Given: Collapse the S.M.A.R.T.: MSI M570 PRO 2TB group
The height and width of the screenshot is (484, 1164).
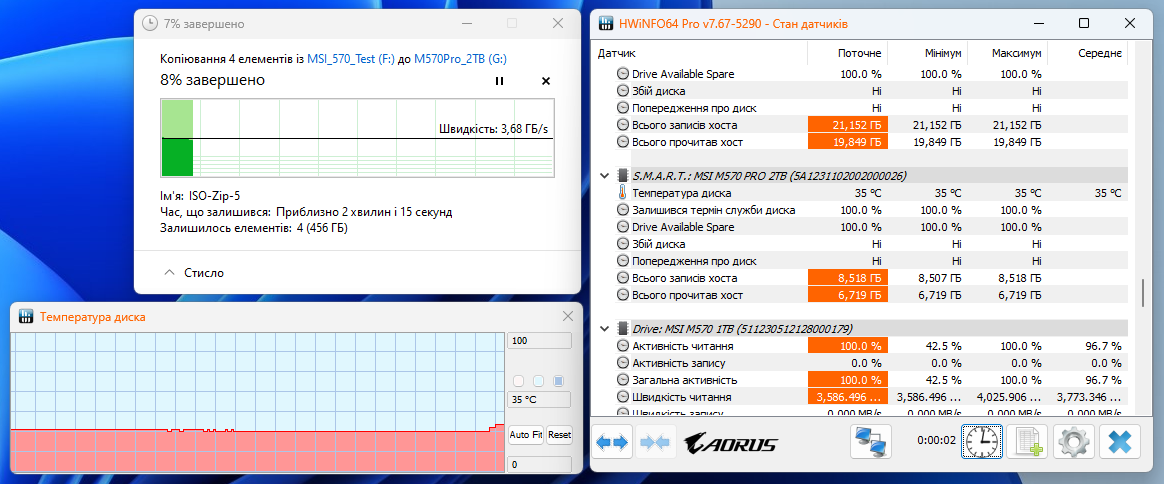Looking at the screenshot, I should point(604,176).
